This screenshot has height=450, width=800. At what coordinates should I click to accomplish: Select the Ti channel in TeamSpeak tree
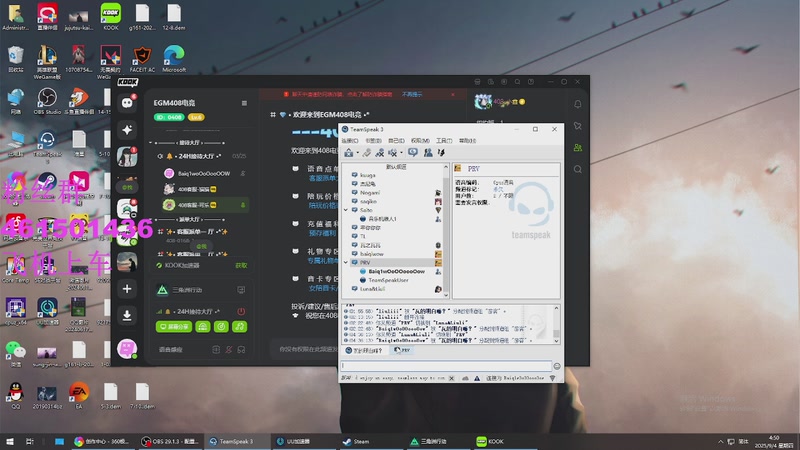click(363, 236)
